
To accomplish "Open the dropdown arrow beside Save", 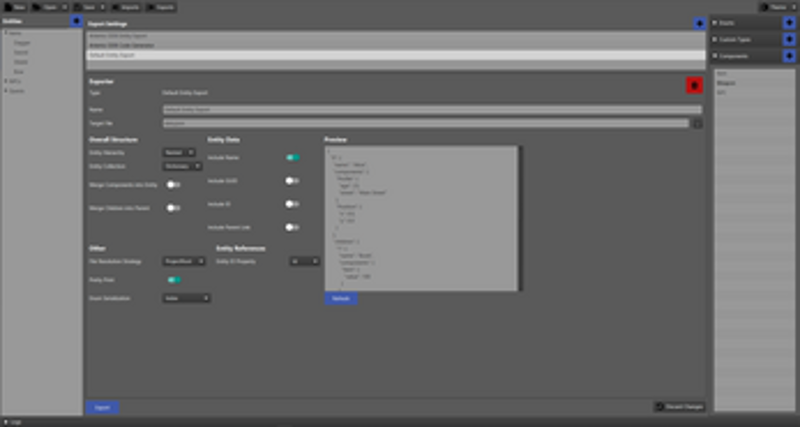I will (103, 7).
